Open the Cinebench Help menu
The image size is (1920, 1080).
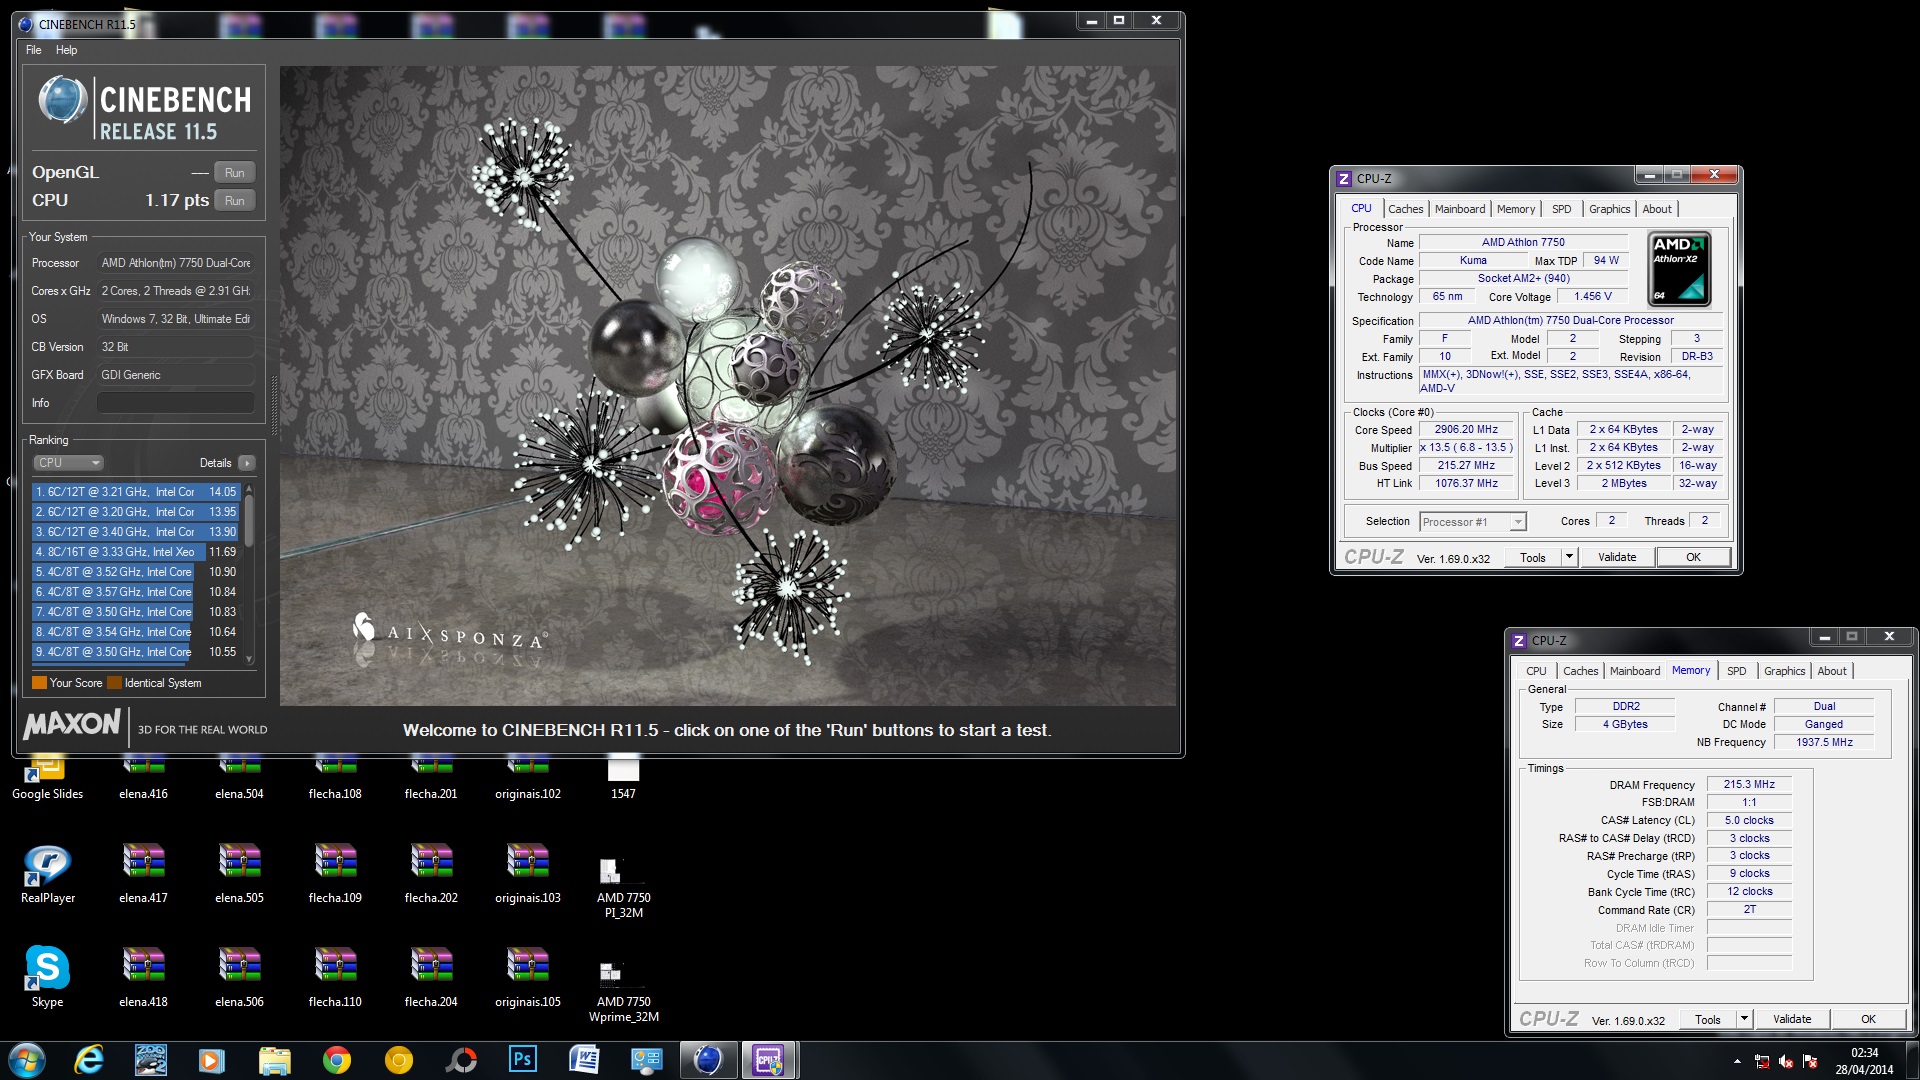click(66, 50)
